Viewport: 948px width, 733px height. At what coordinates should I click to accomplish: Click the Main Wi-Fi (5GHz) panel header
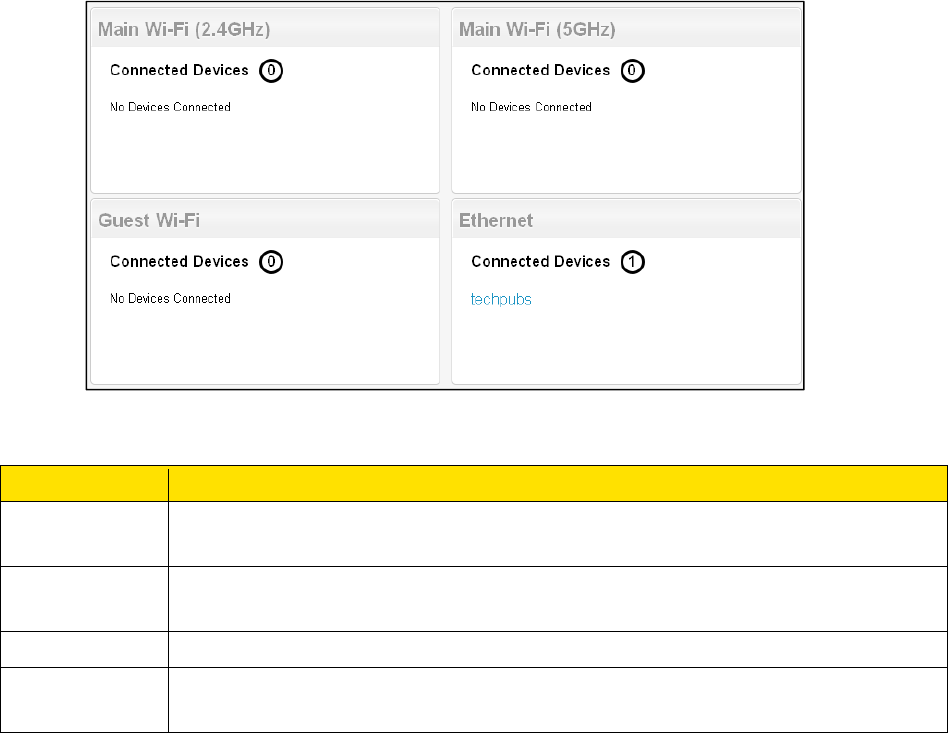(537, 29)
